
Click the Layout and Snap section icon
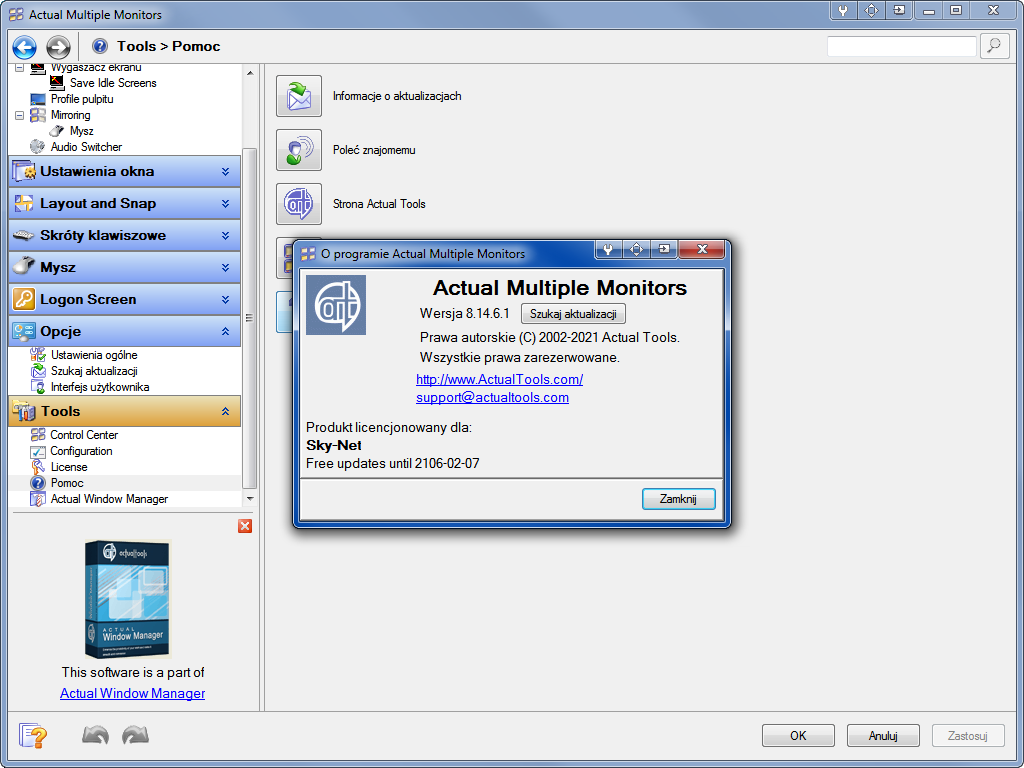pyautogui.click(x=24, y=203)
